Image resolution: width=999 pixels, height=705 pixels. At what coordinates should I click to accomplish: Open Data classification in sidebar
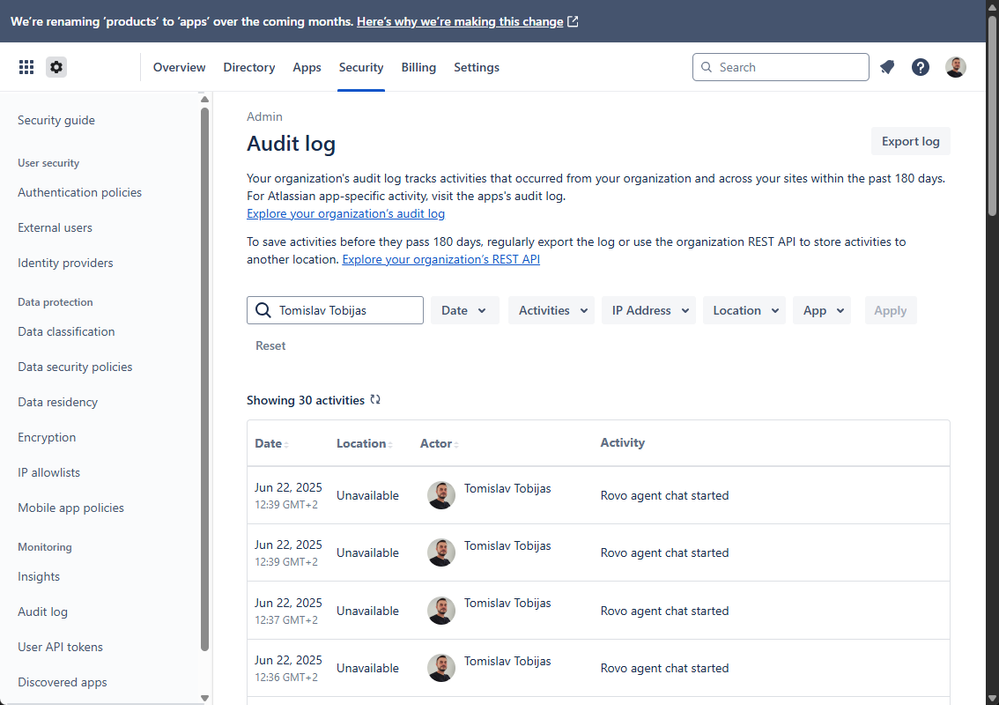tap(66, 331)
